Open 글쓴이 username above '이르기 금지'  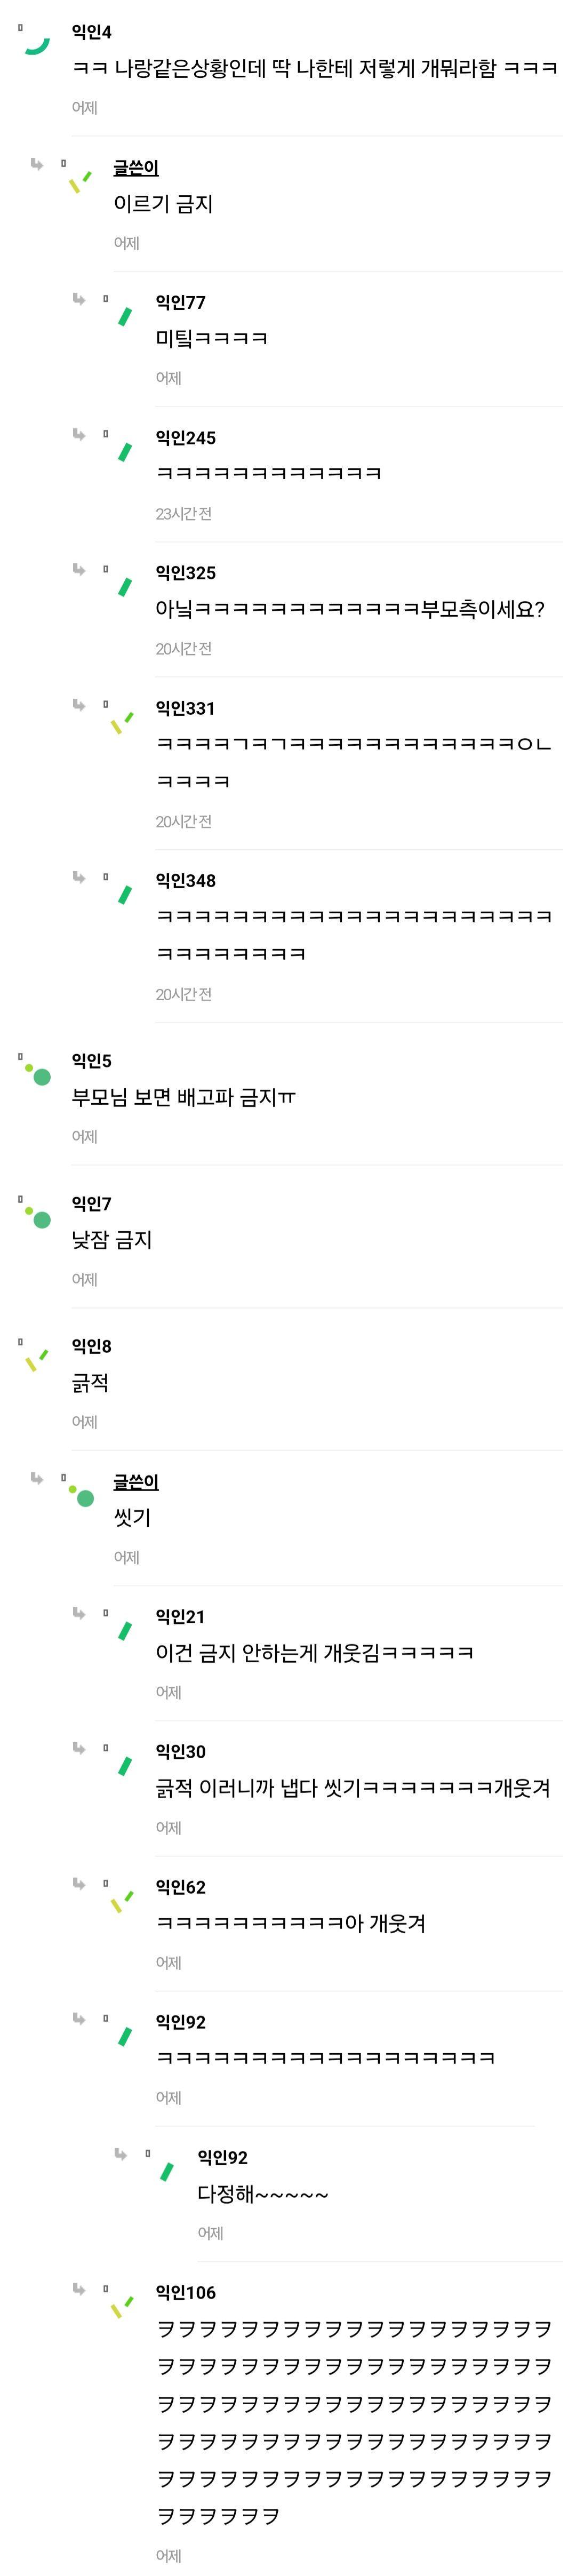[135, 168]
